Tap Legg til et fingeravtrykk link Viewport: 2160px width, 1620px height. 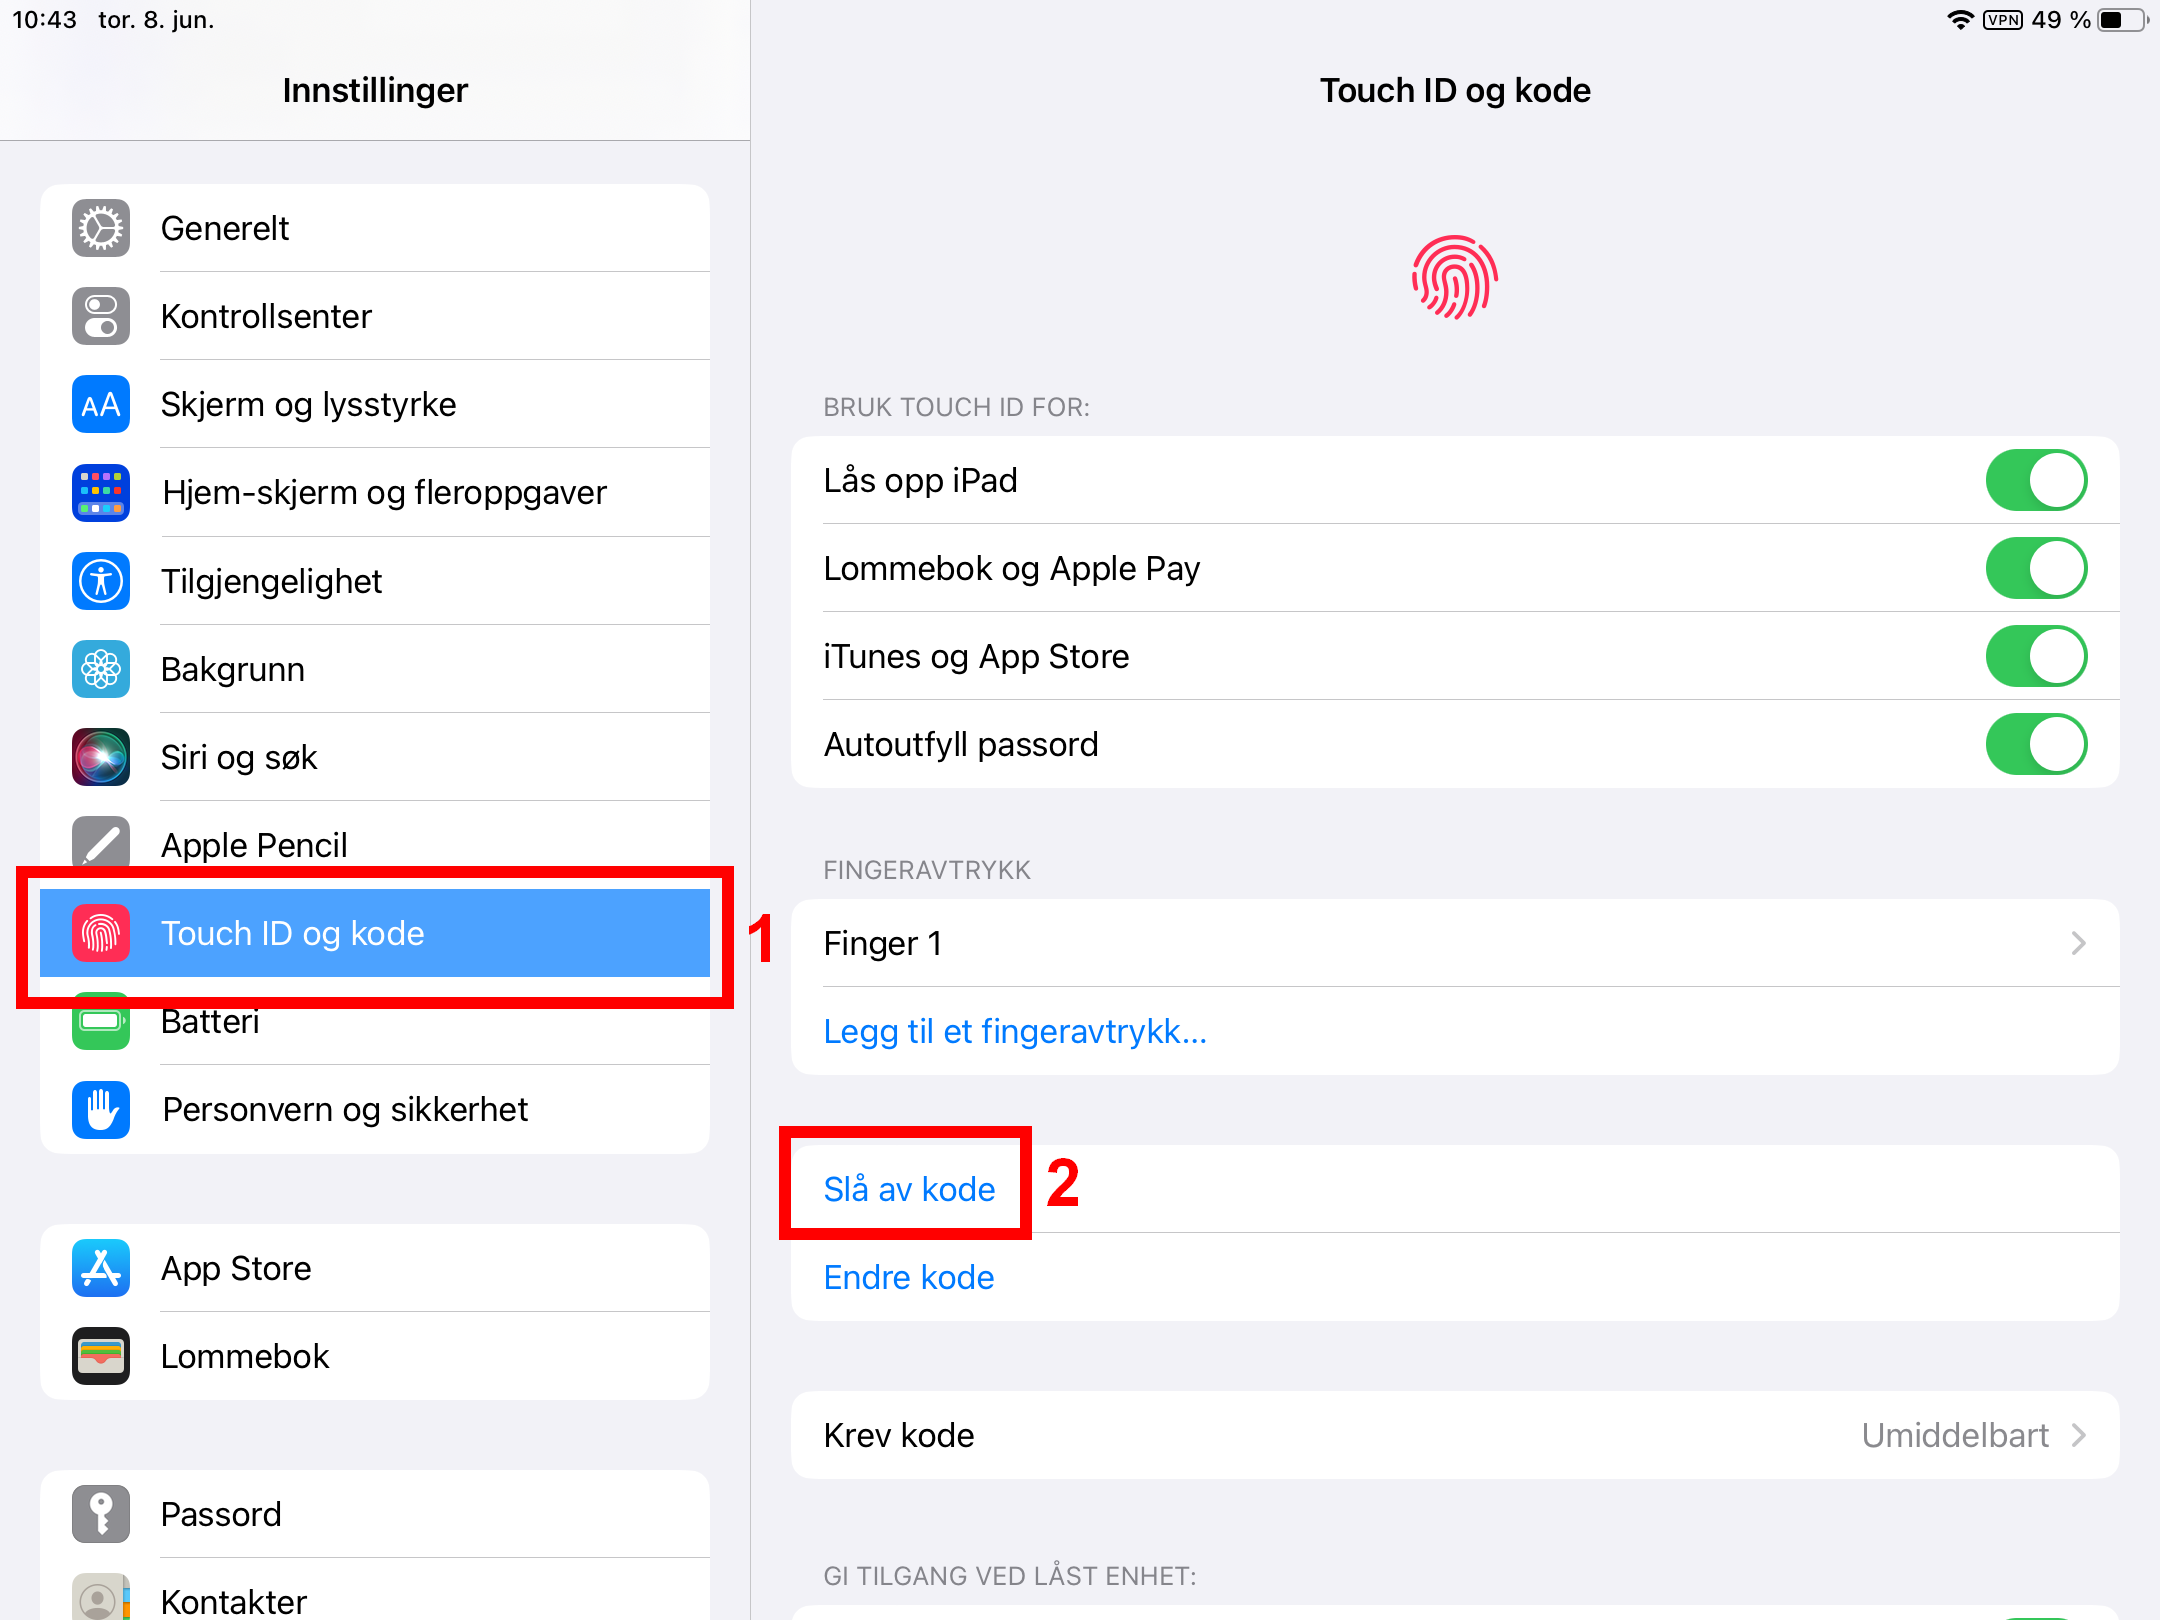point(1015,1031)
